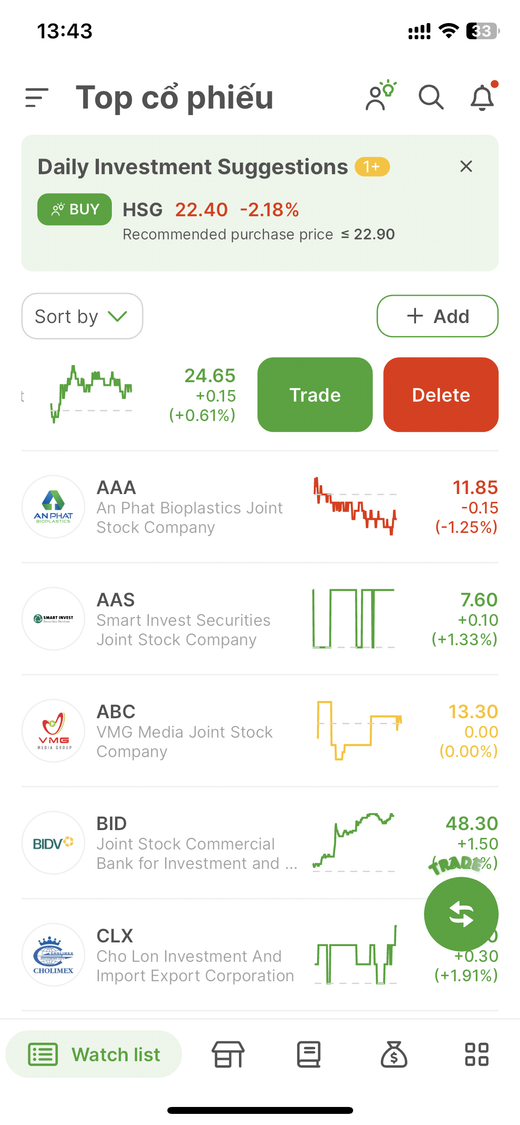Tap the BUY suggestion badge for HSG
520x1125 pixels.
point(75,210)
